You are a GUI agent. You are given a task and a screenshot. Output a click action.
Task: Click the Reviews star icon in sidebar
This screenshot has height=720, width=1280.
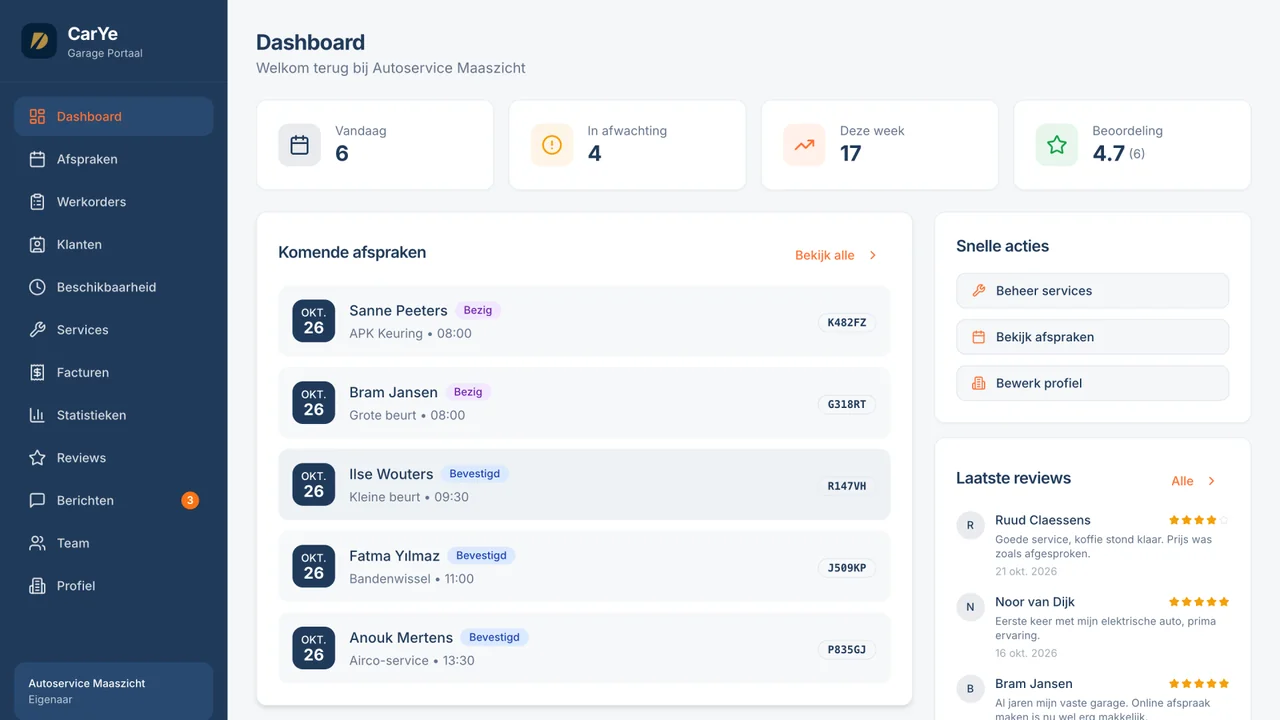click(x=37, y=458)
